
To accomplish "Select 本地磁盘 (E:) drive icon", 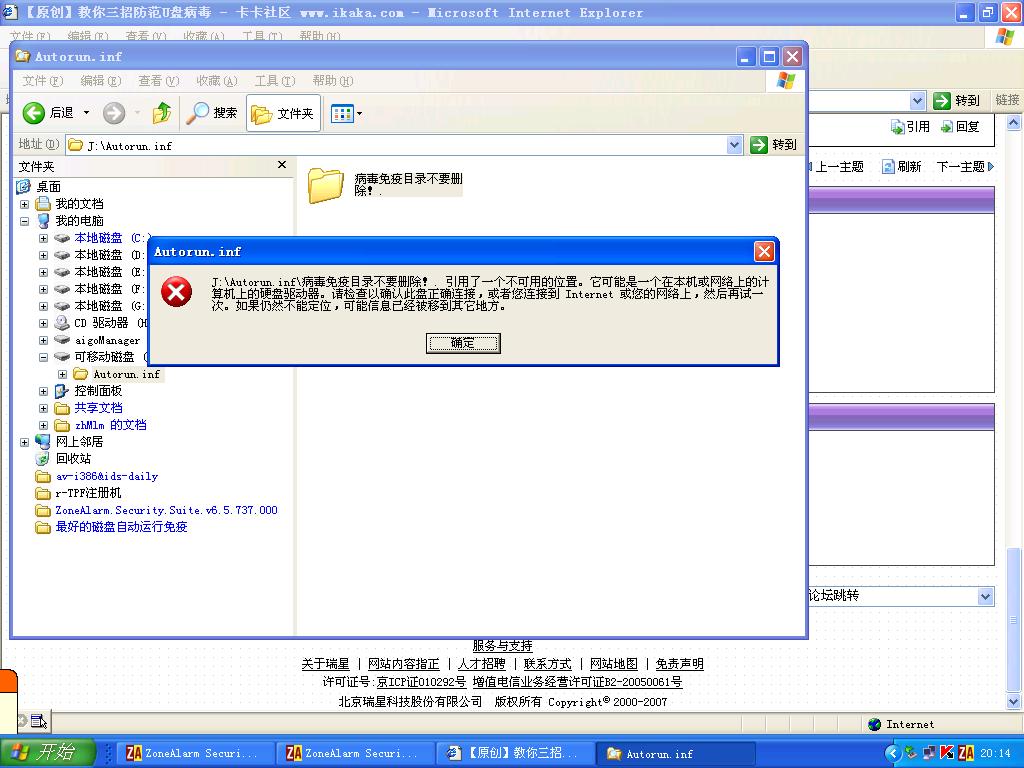I will pyautogui.click(x=62, y=272).
